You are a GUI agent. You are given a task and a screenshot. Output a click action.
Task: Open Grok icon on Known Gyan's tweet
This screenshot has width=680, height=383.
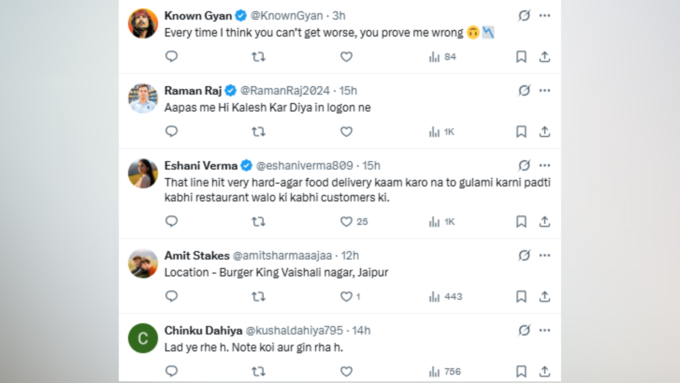click(524, 16)
